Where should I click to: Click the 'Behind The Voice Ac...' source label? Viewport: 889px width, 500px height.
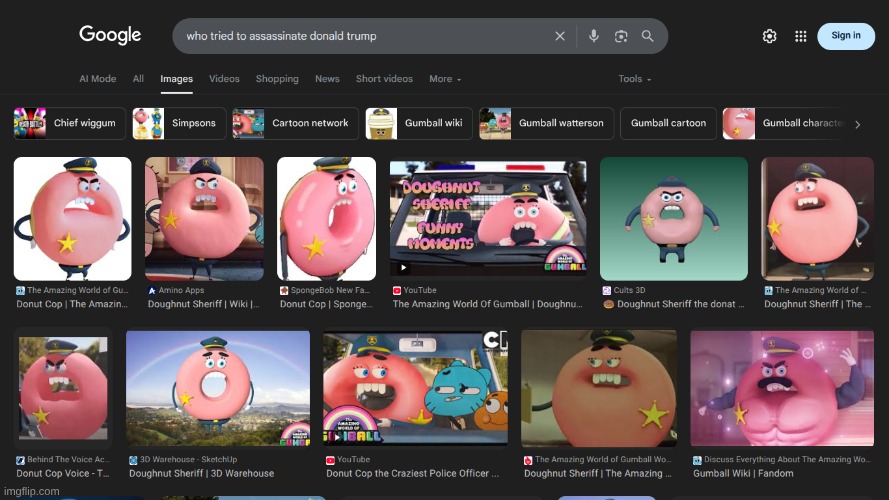point(69,460)
